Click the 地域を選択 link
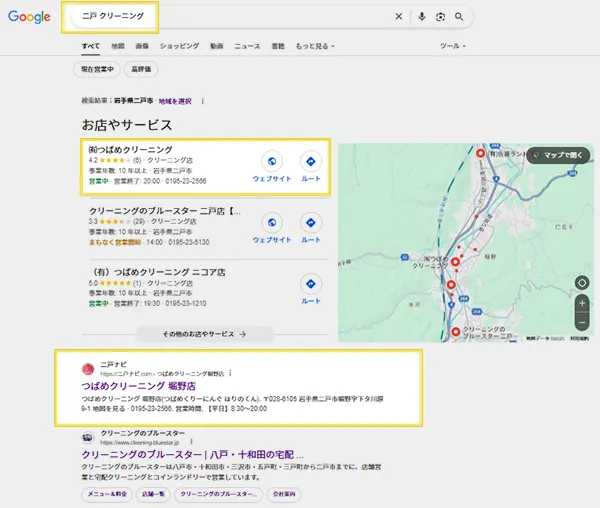Image resolution: width=600 pixels, height=508 pixels. [x=175, y=101]
